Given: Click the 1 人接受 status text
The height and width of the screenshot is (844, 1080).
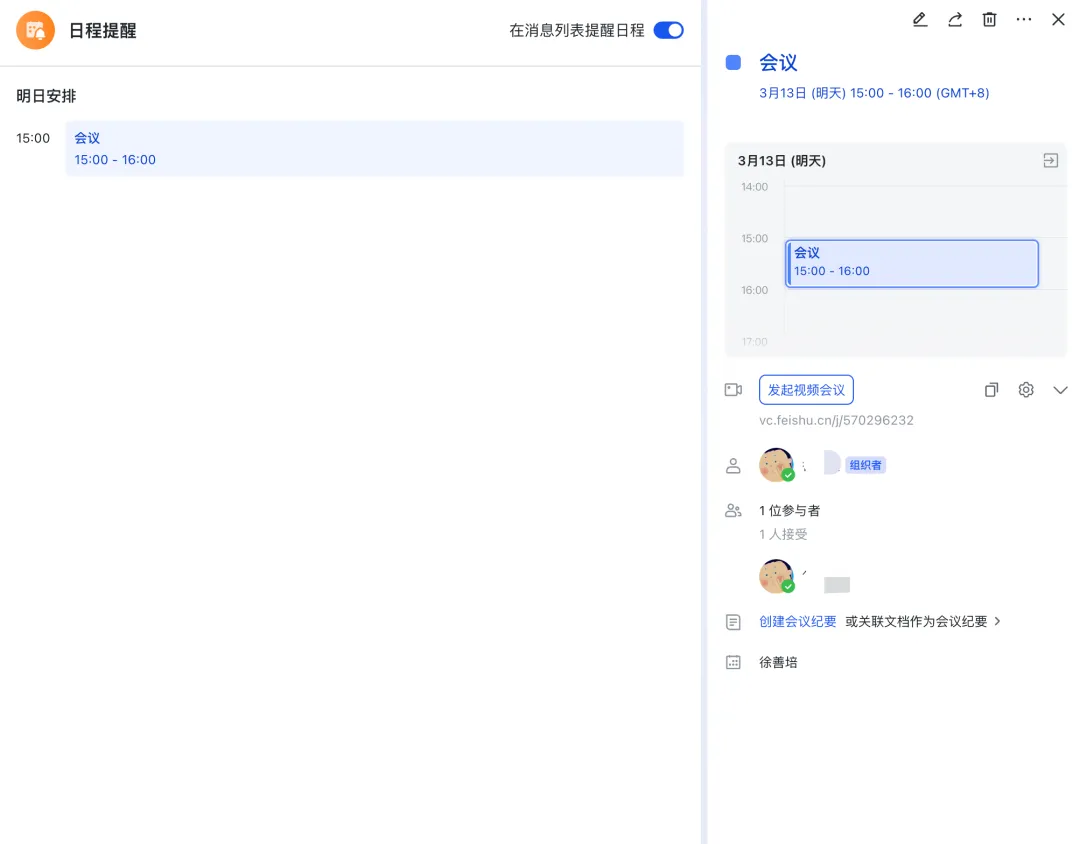Looking at the screenshot, I should pos(783,534).
